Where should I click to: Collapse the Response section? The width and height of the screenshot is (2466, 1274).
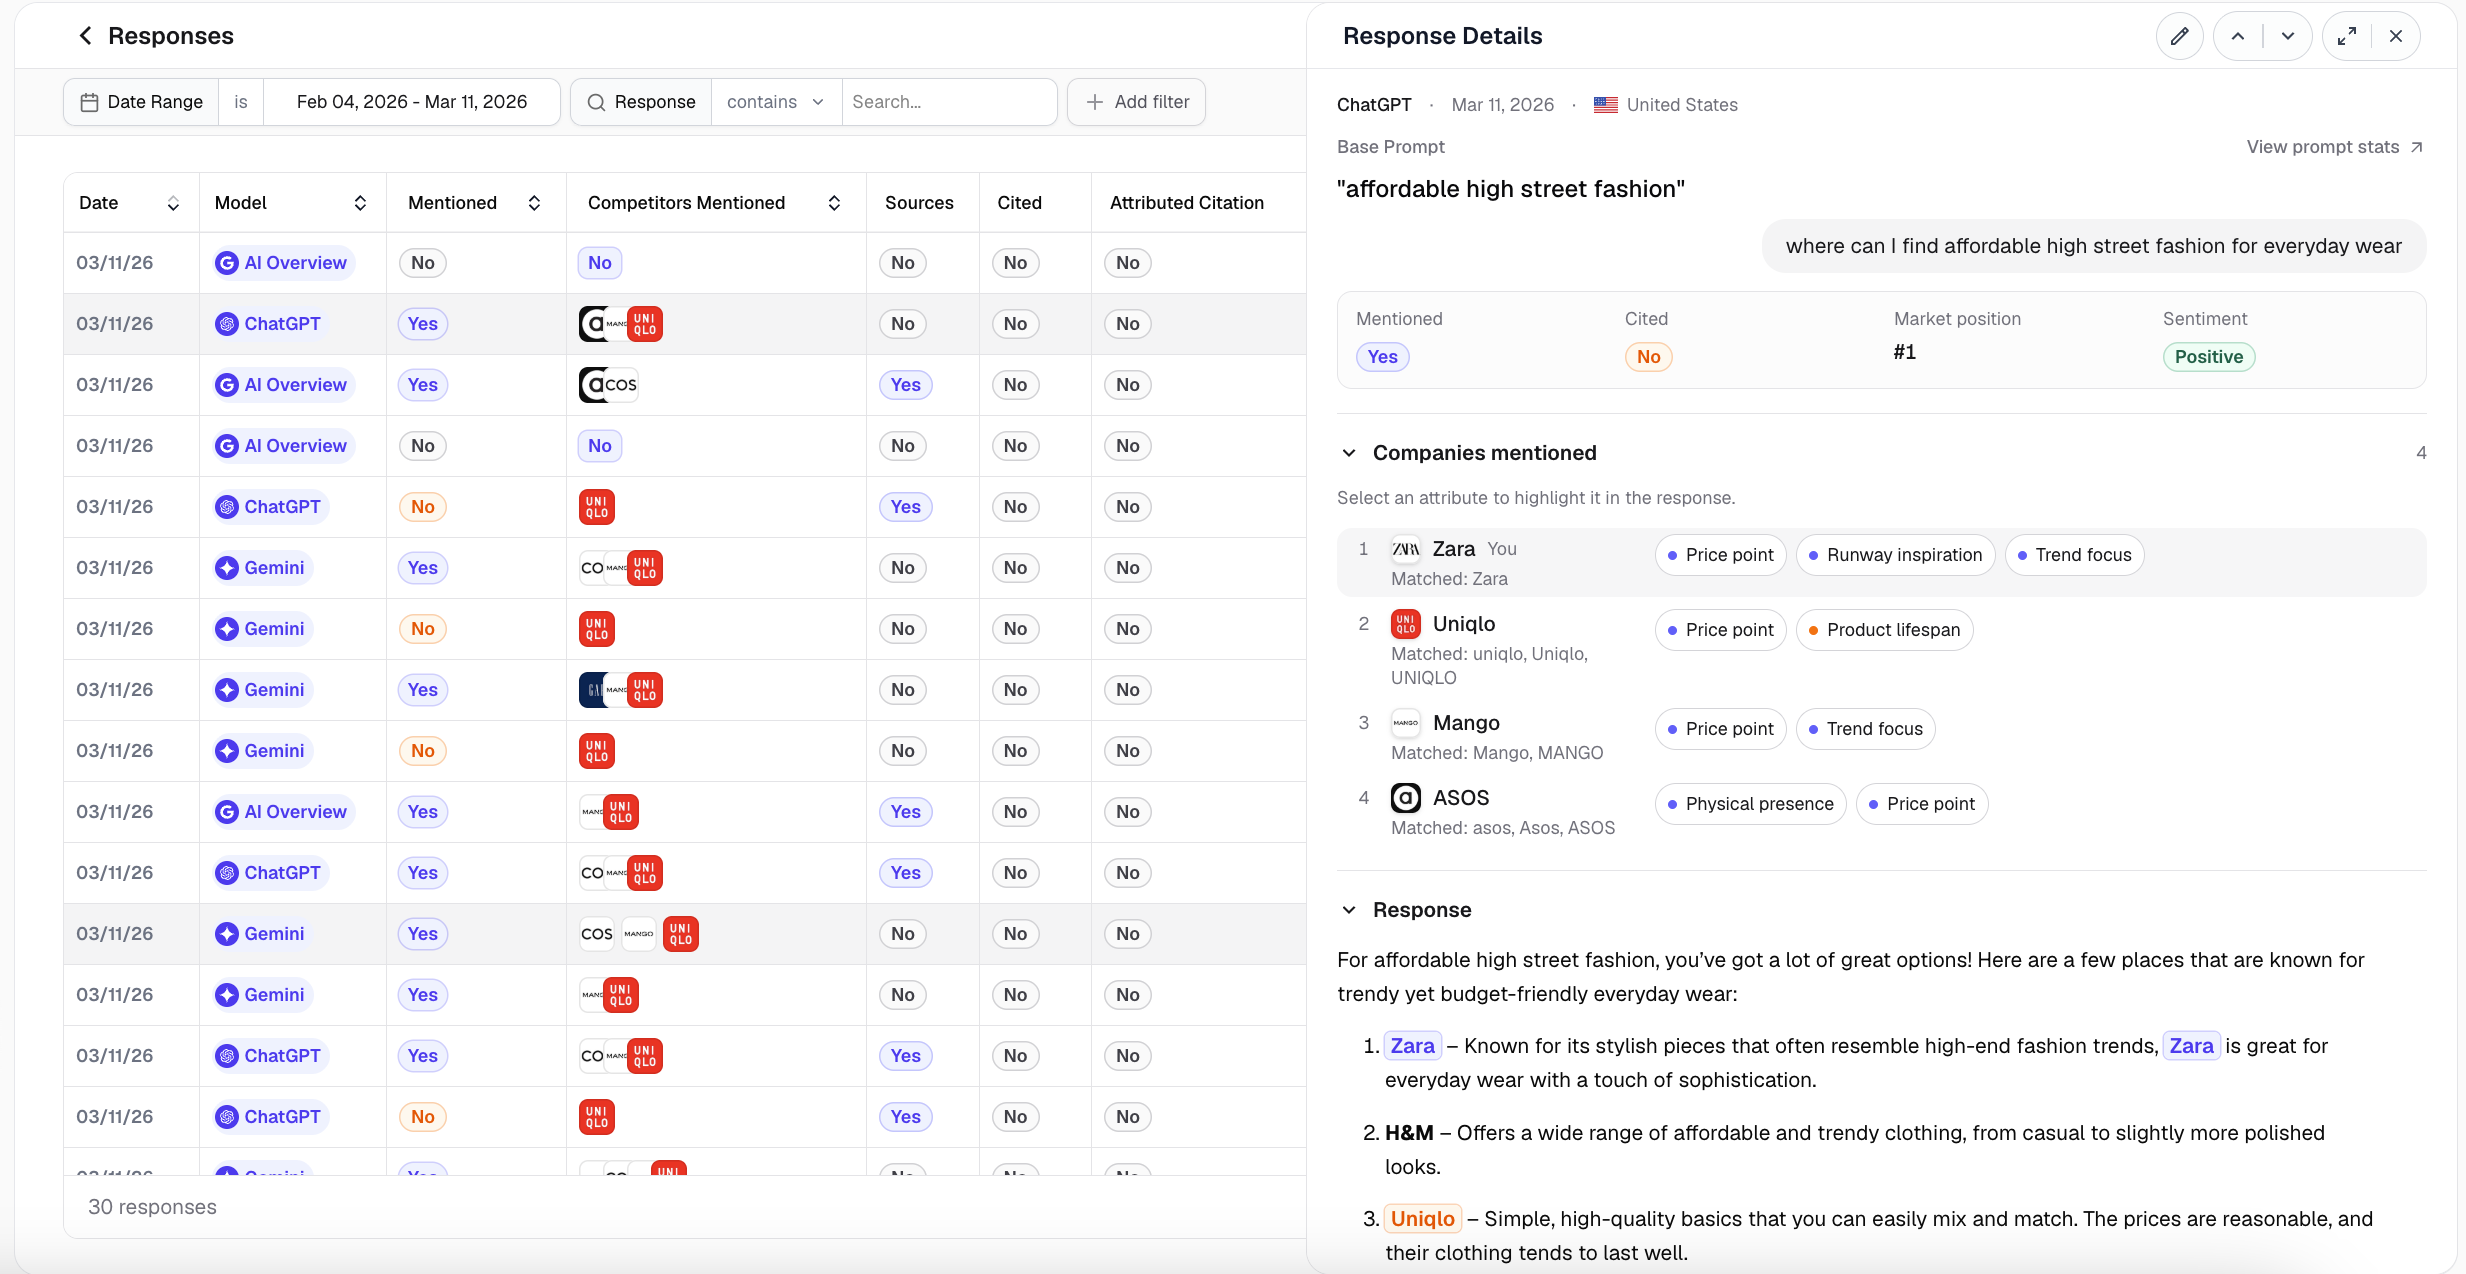1349,910
